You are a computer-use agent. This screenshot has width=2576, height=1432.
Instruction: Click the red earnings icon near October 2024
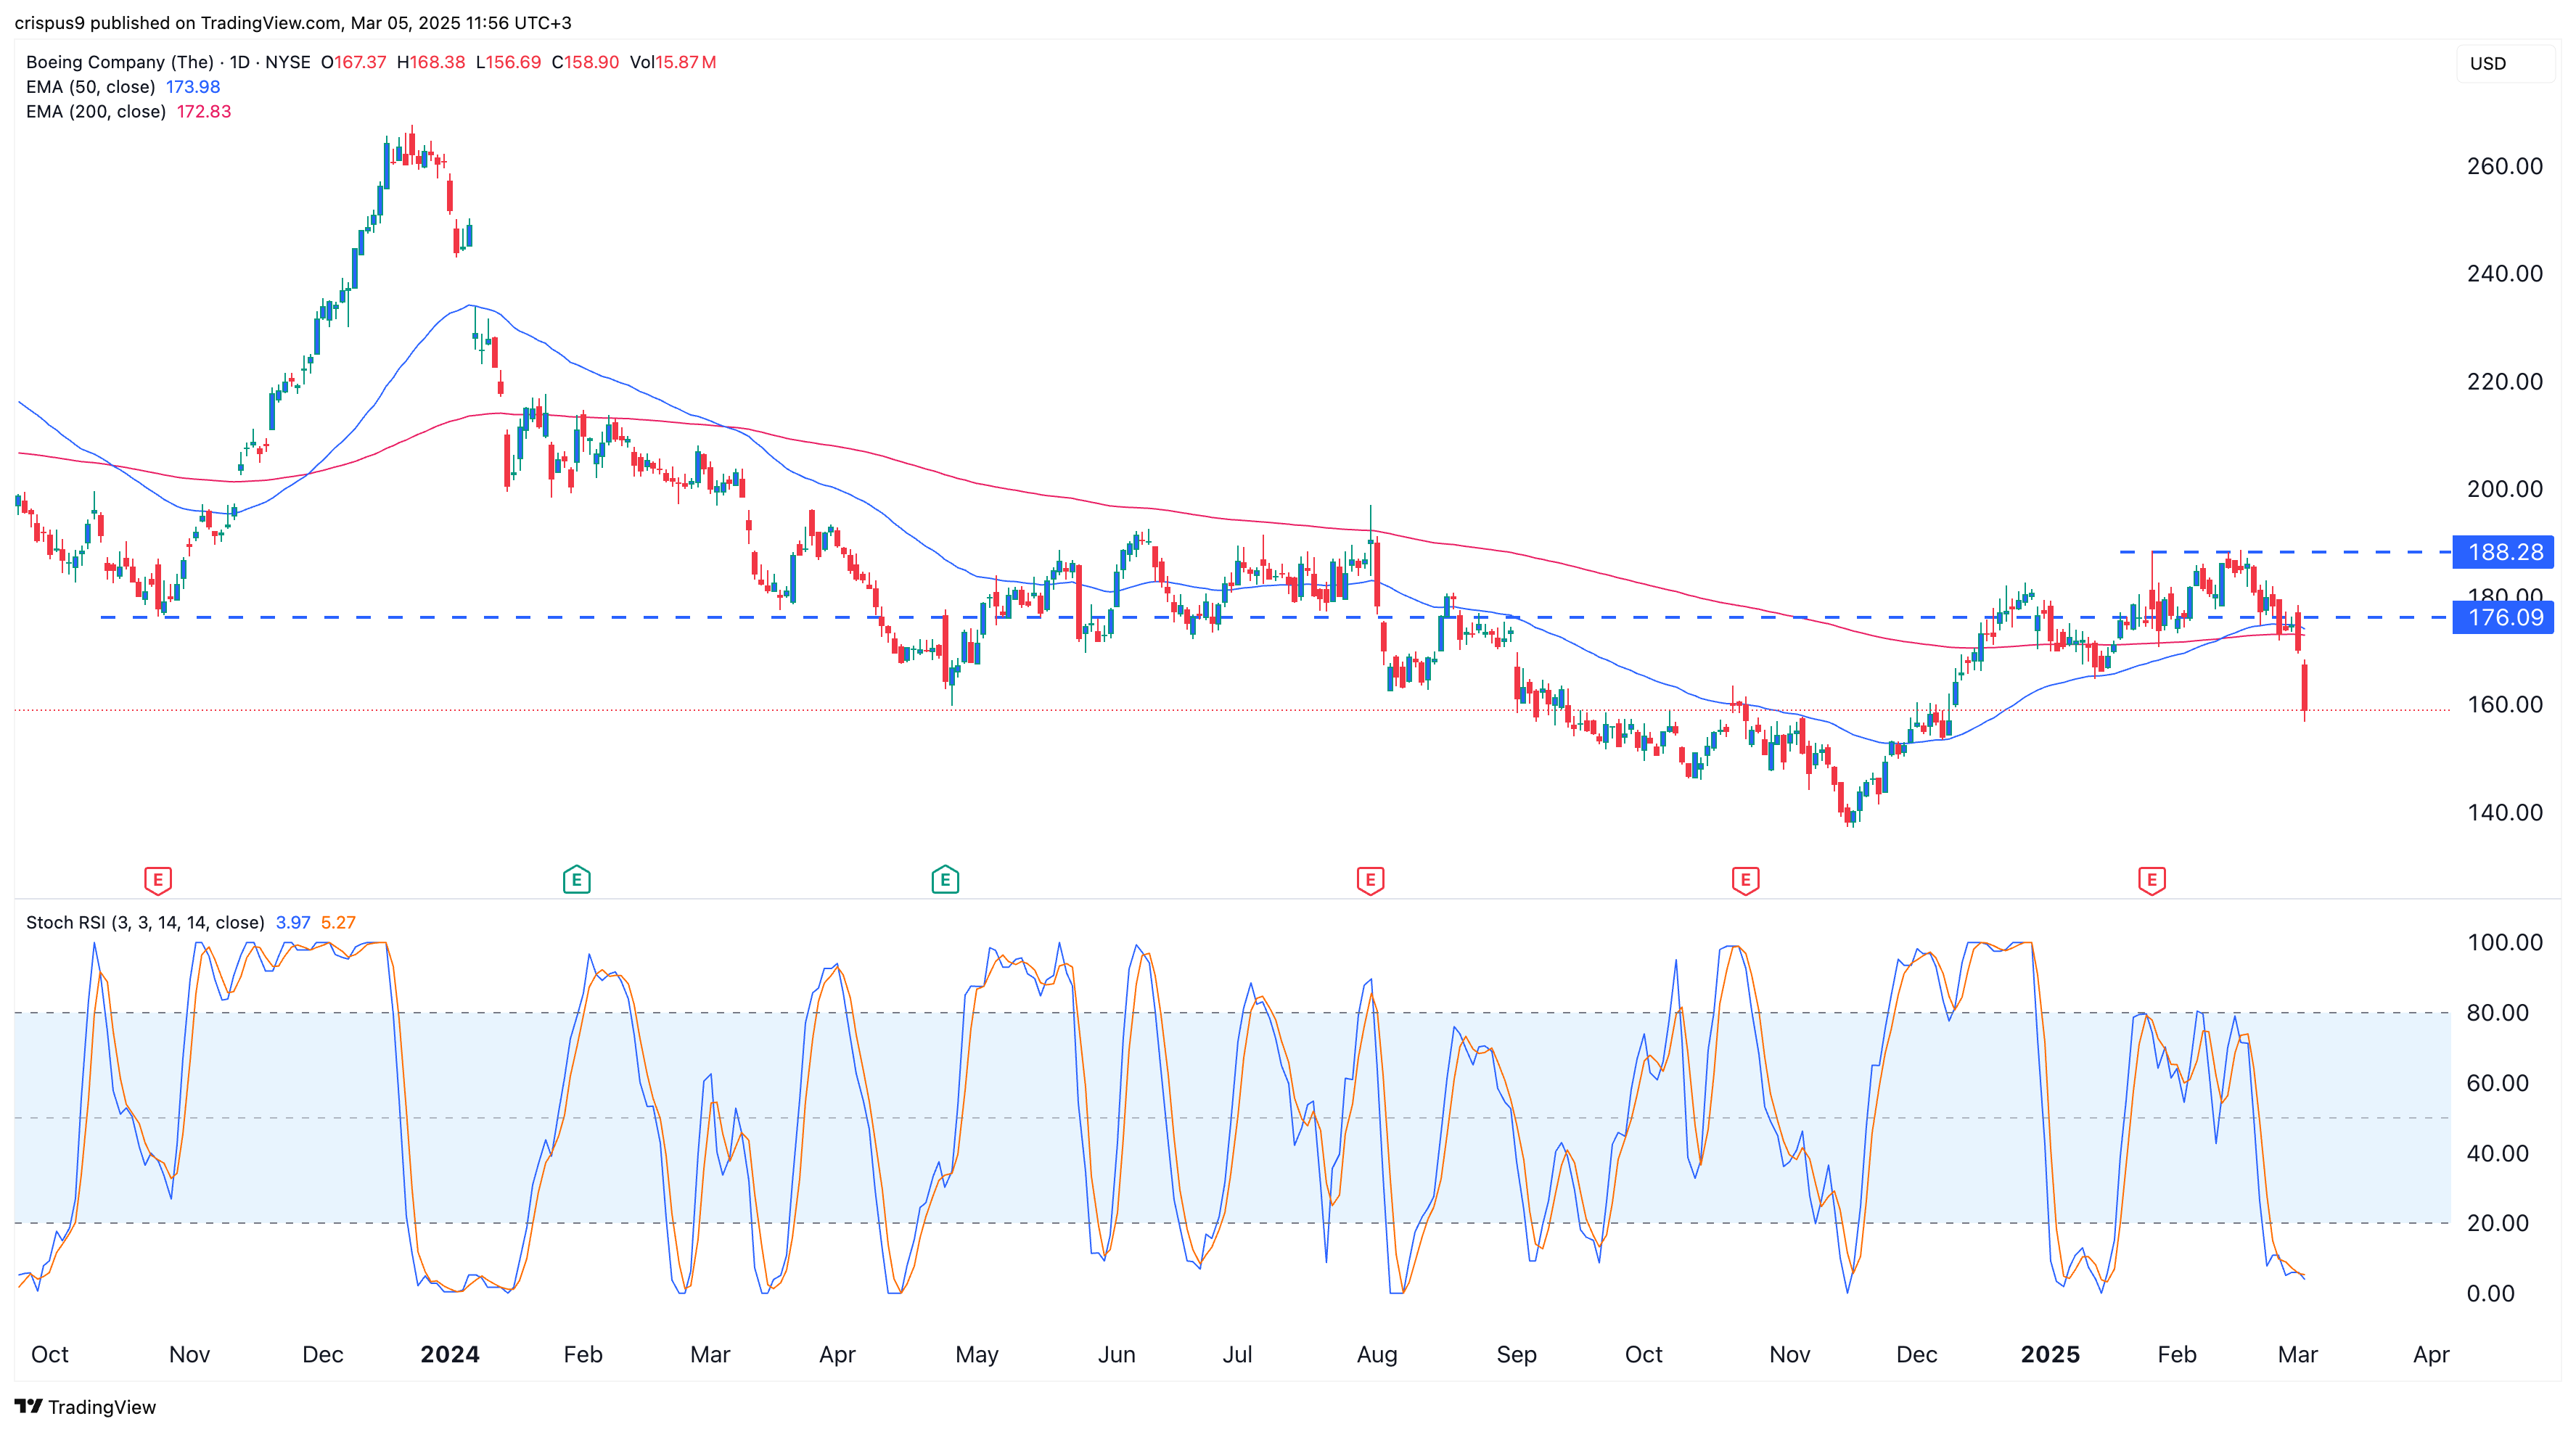[1745, 881]
